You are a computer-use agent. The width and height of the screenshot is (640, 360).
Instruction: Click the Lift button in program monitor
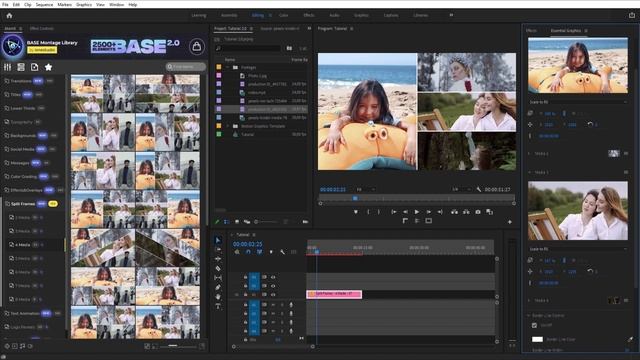[x=454, y=212]
